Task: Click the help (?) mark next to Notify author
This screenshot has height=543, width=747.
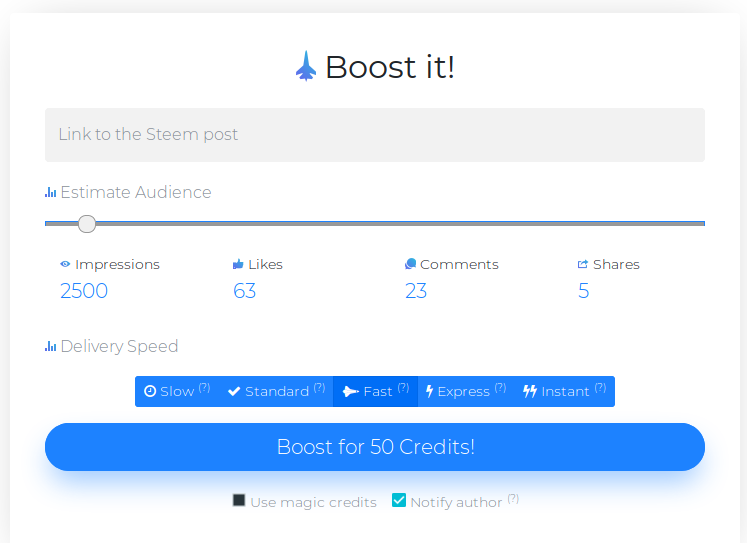Action: (513, 499)
